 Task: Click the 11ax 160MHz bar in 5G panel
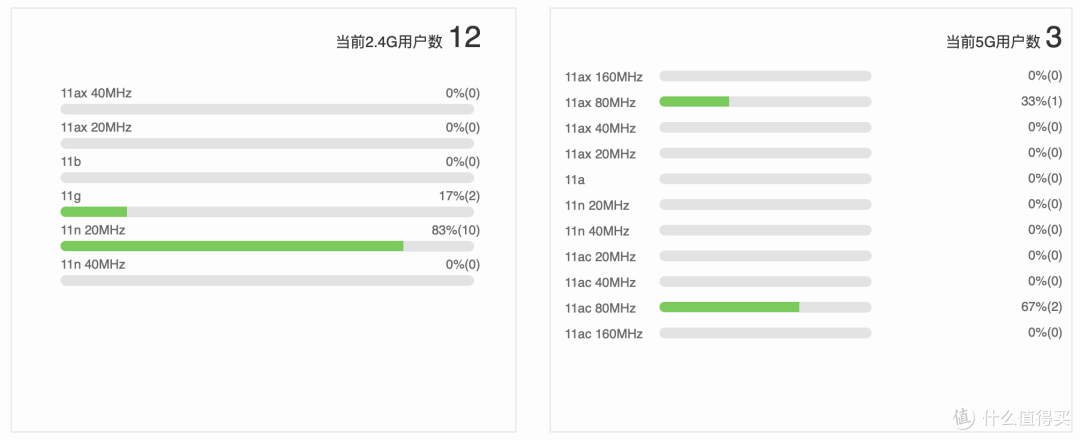point(765,76)
